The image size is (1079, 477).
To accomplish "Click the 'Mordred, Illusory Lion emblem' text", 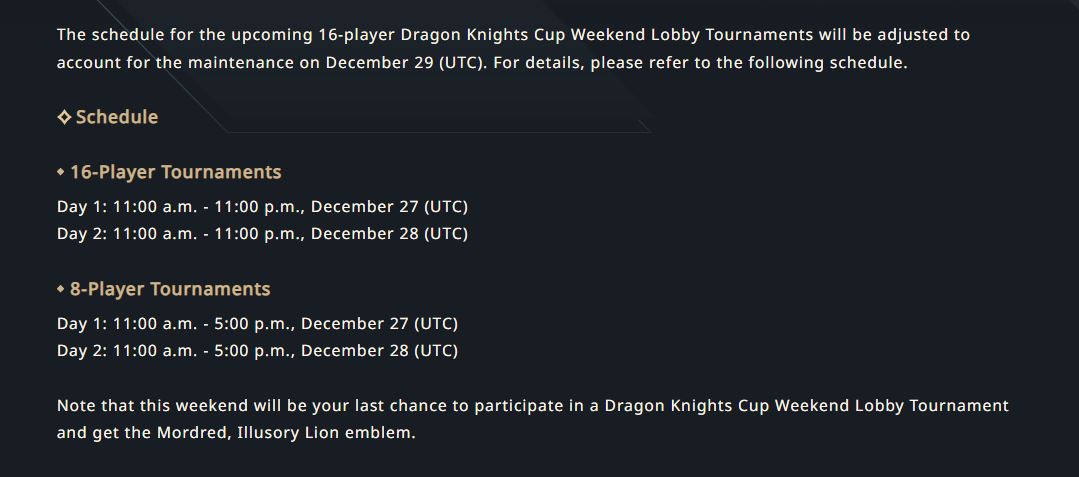I will [x=285, y=433].
